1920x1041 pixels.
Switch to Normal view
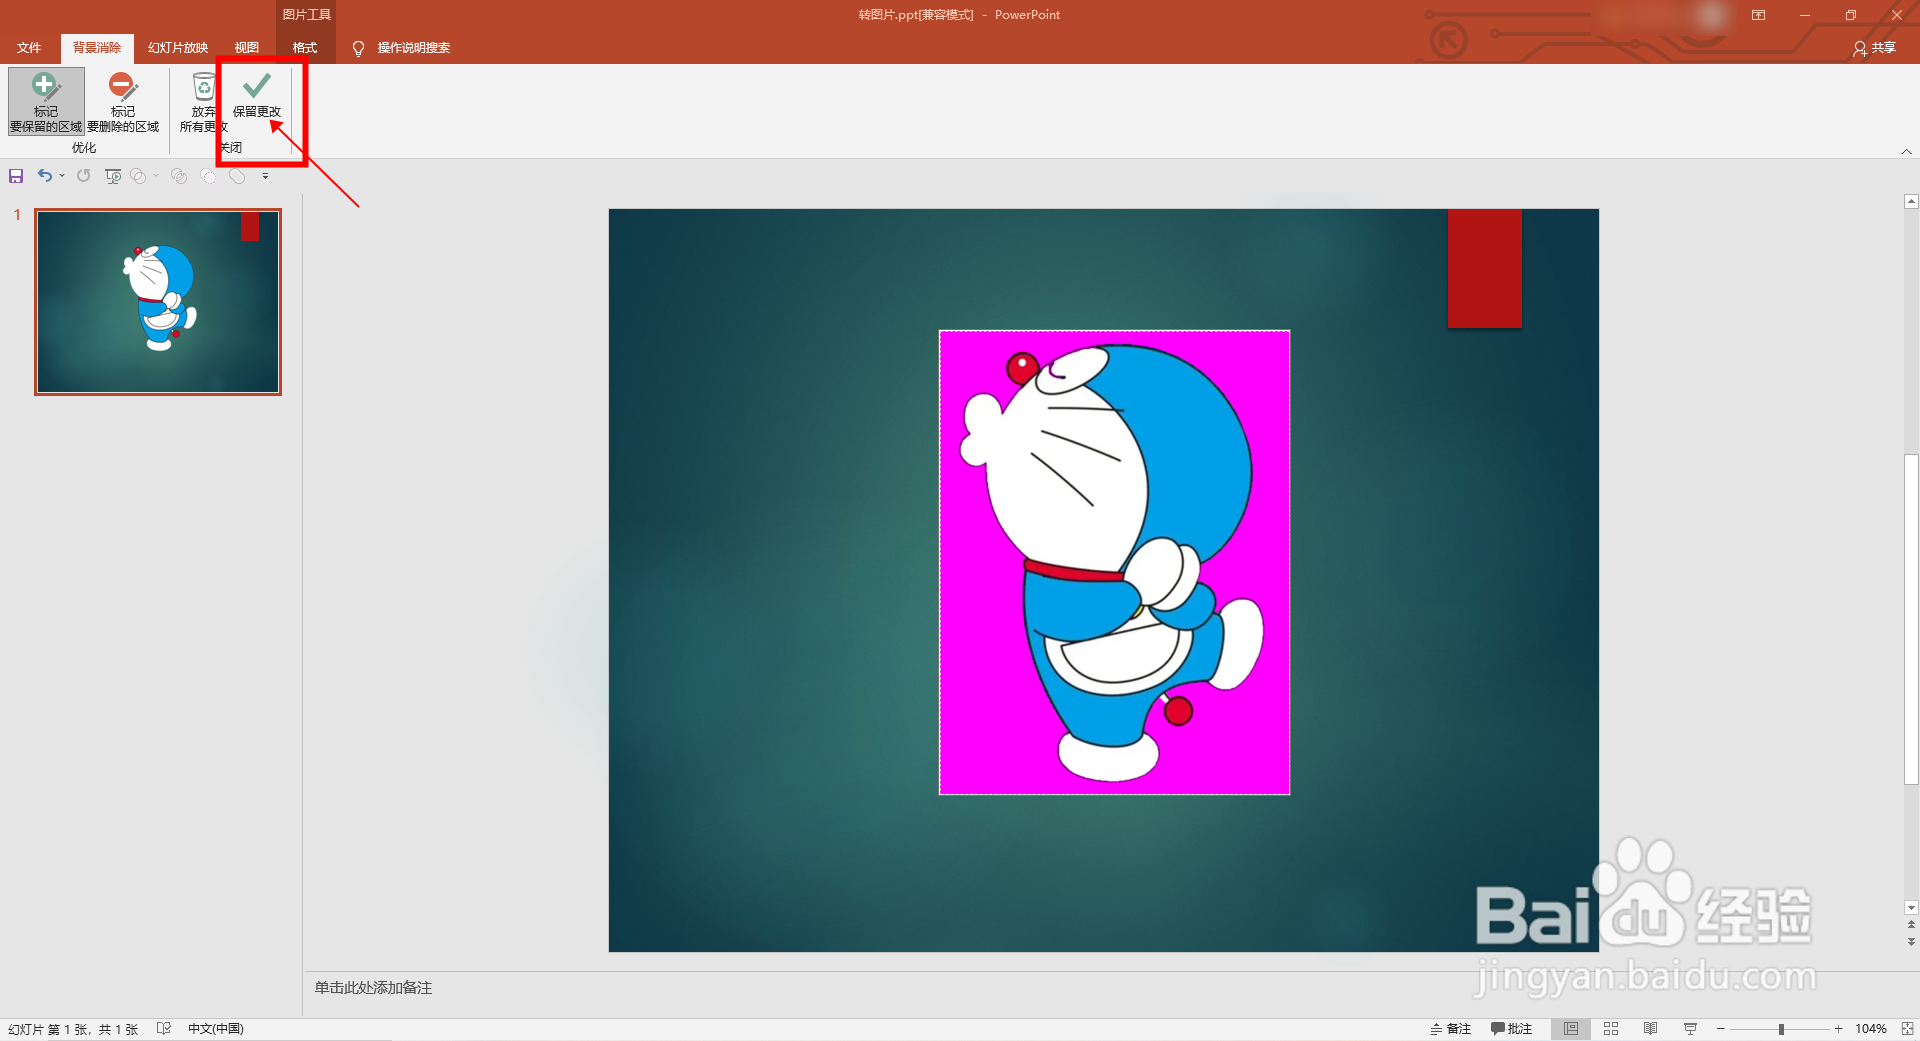[x=1571, y=1029]
